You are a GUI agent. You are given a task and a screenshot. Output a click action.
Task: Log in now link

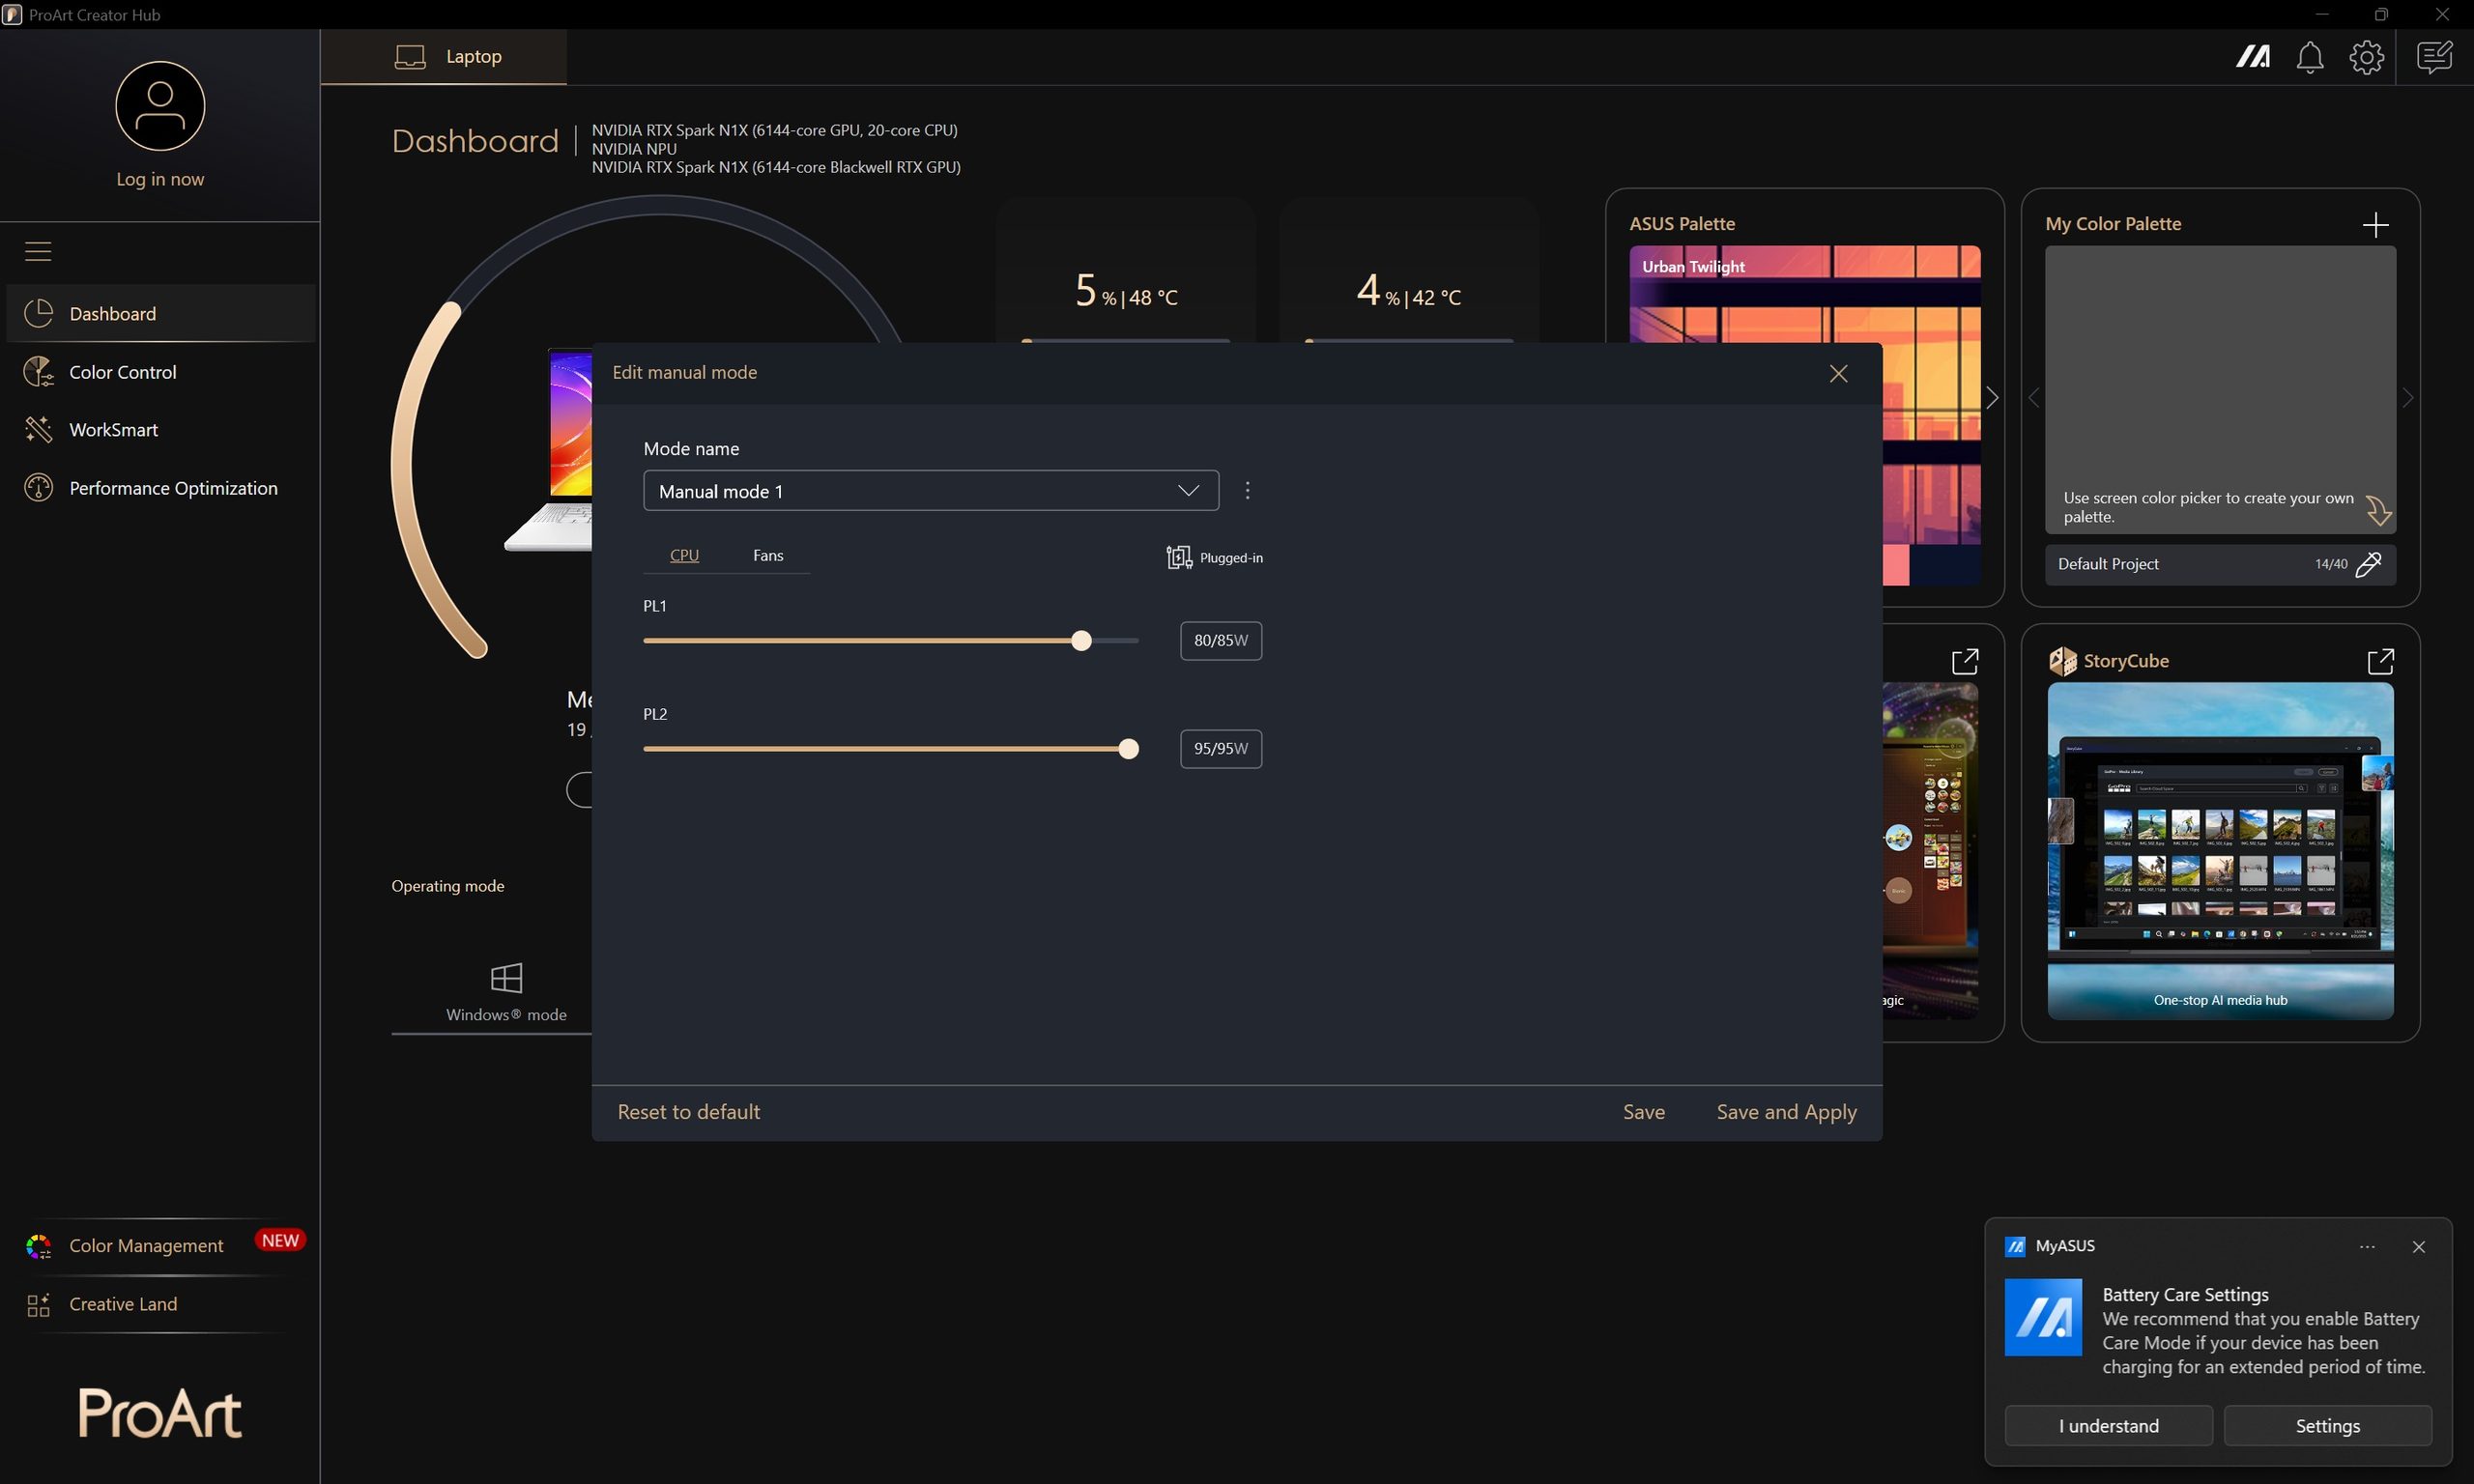(x=160, y=179)
